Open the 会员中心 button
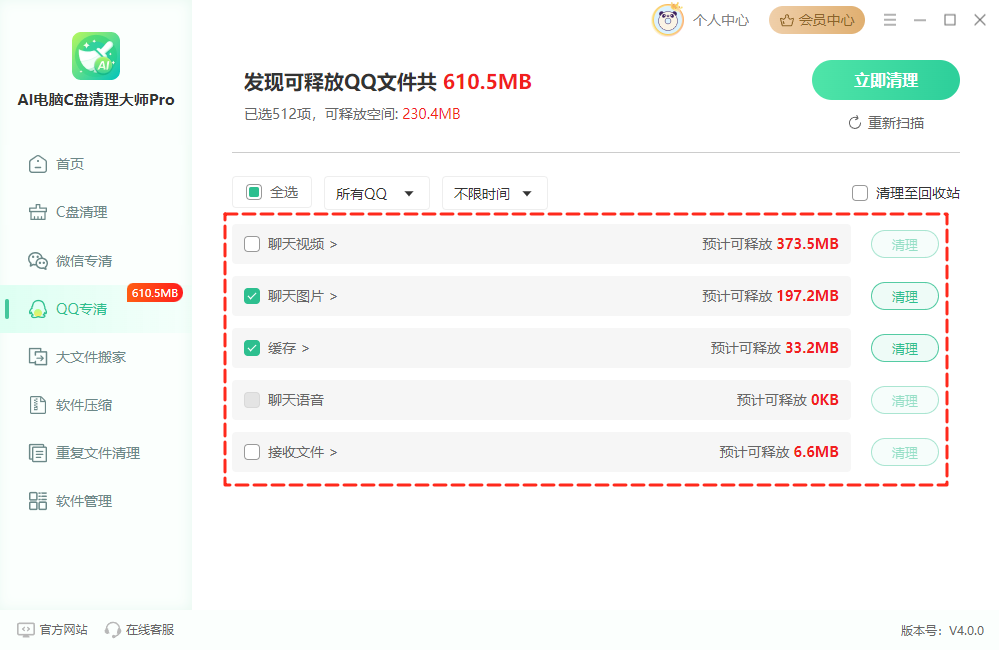The height and width of the screenshot is (650, 999). 817,20
